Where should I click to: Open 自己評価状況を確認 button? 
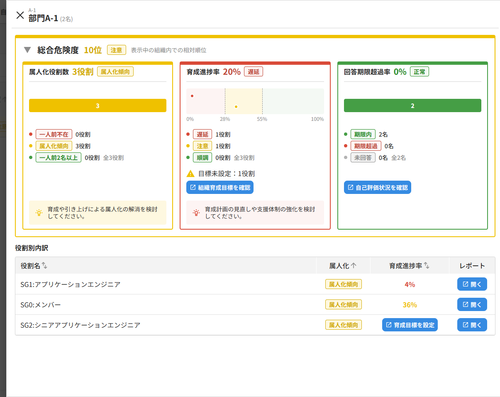377,187
